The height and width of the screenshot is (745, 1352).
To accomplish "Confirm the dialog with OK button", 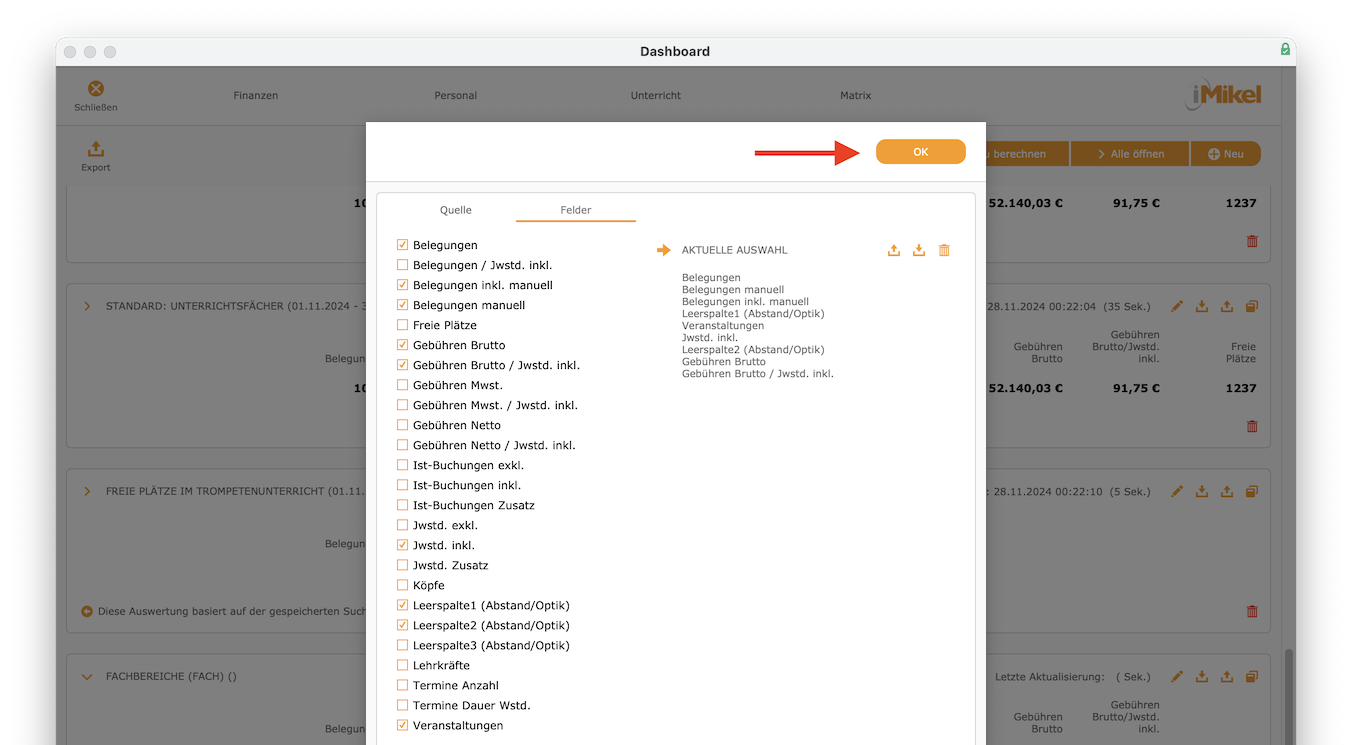I will [x=921, y=152].
